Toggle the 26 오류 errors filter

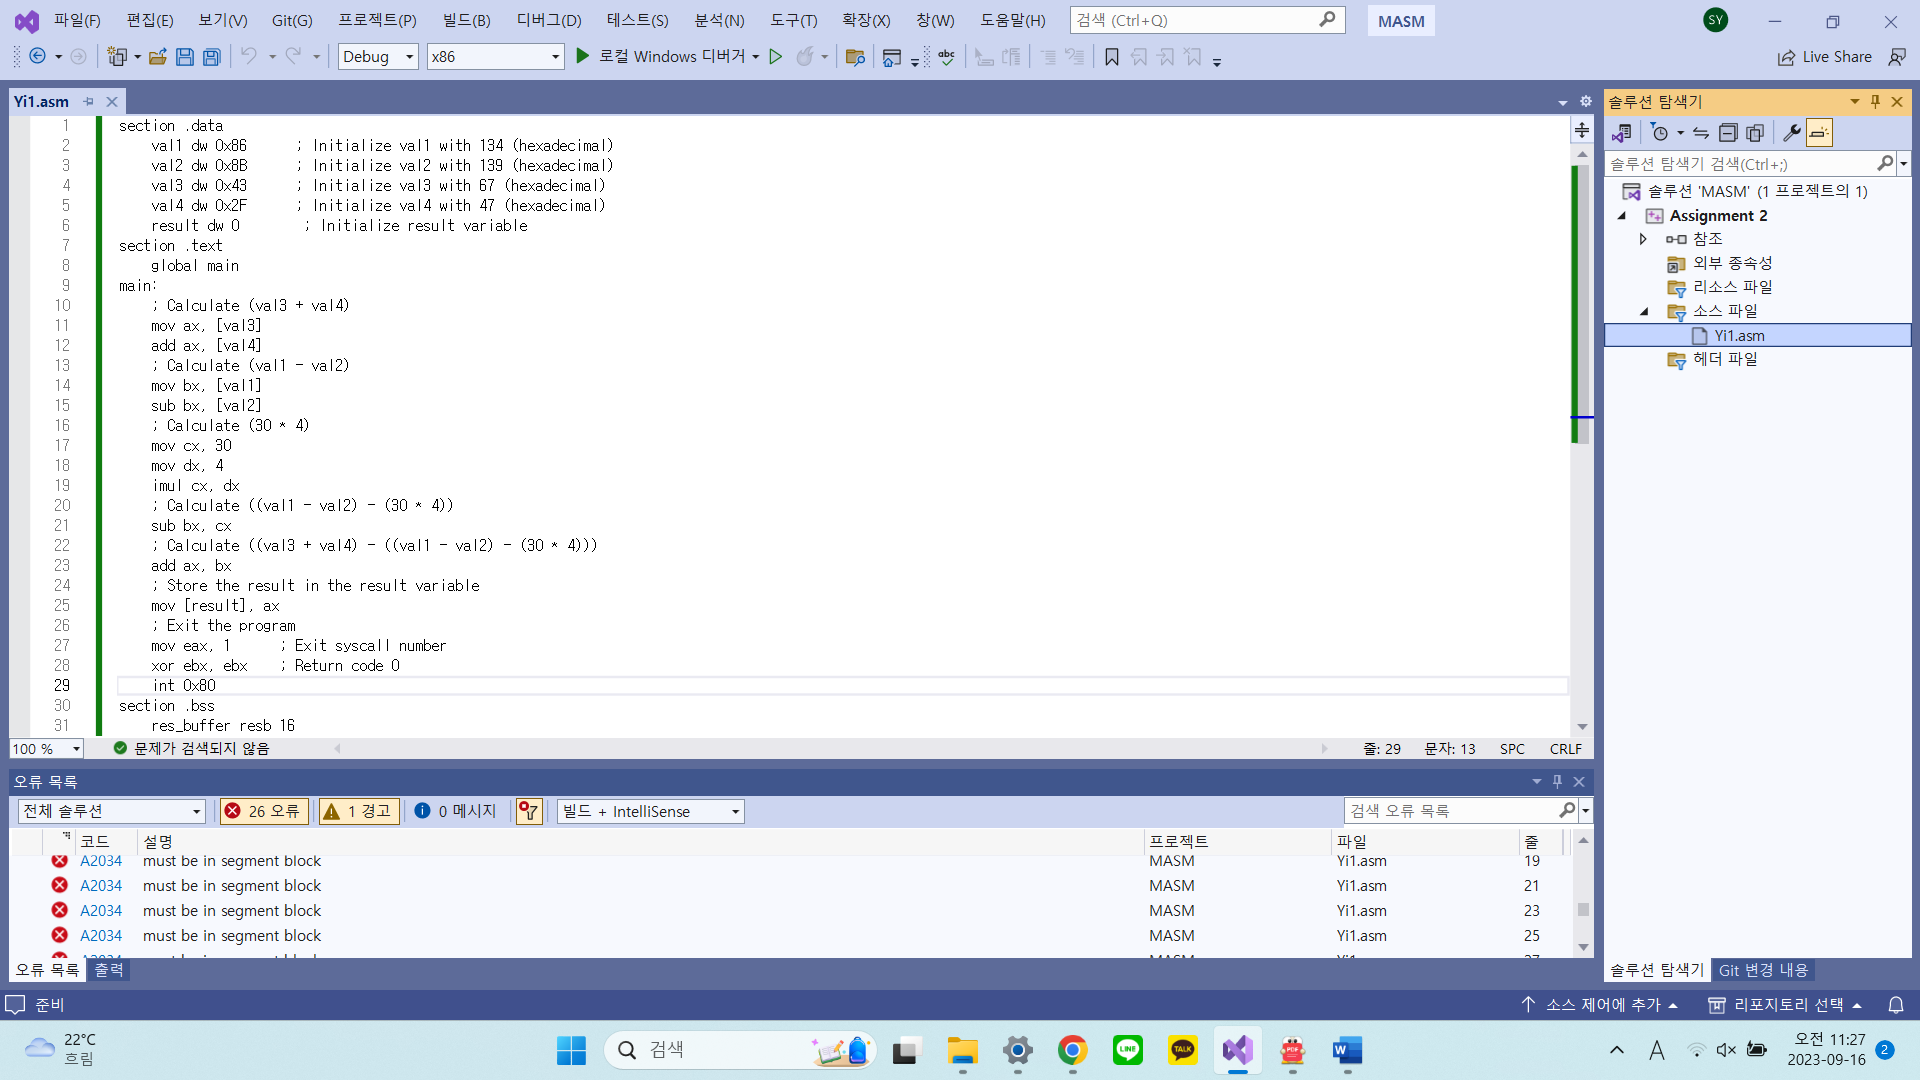coord(263,811)
